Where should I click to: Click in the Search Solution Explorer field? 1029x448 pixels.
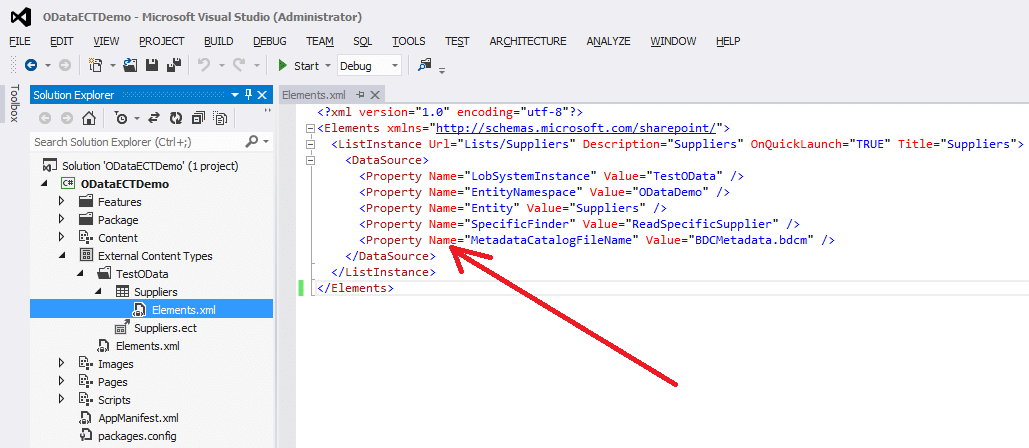138,142
